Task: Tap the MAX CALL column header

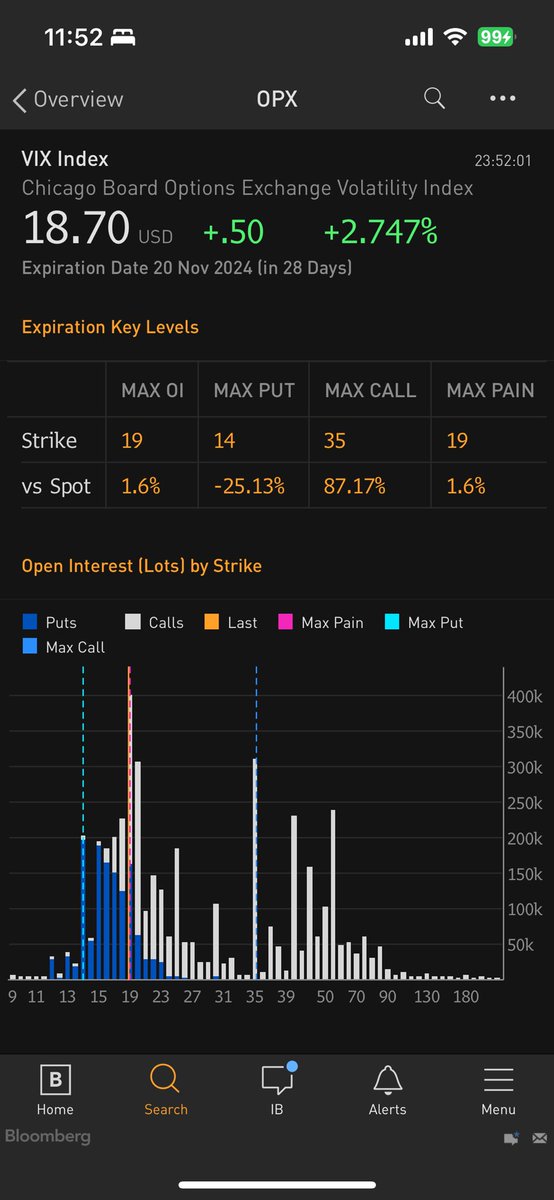Action: pyautogui.click(x=370, y=390)
